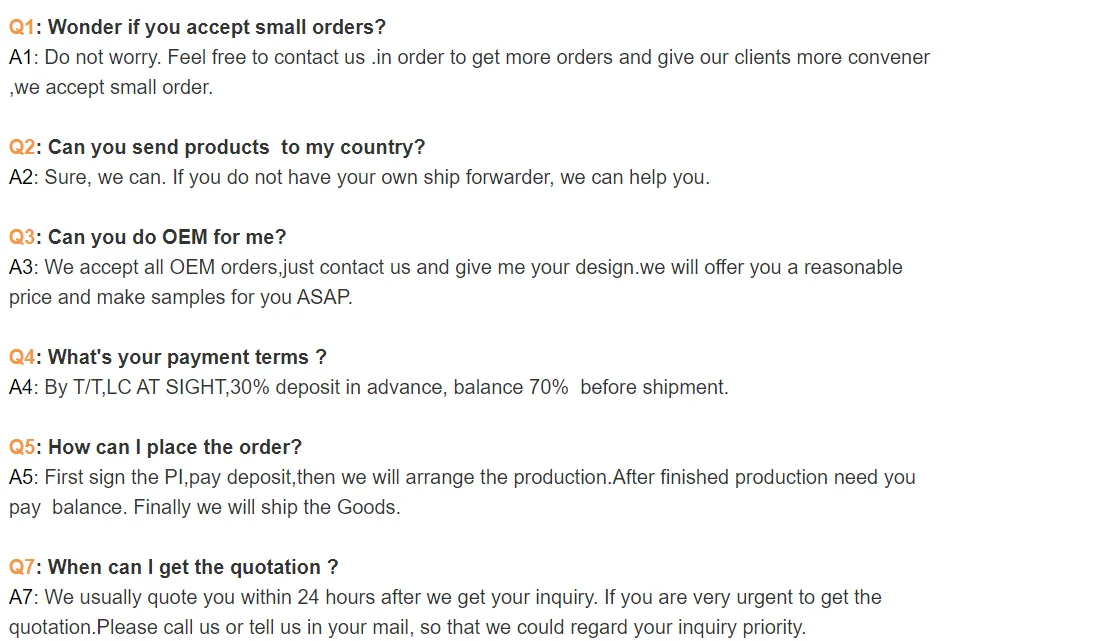1093x641 pixels.
Task: Select the 'When can I get the quotation' question
Action: pos(193,567)
